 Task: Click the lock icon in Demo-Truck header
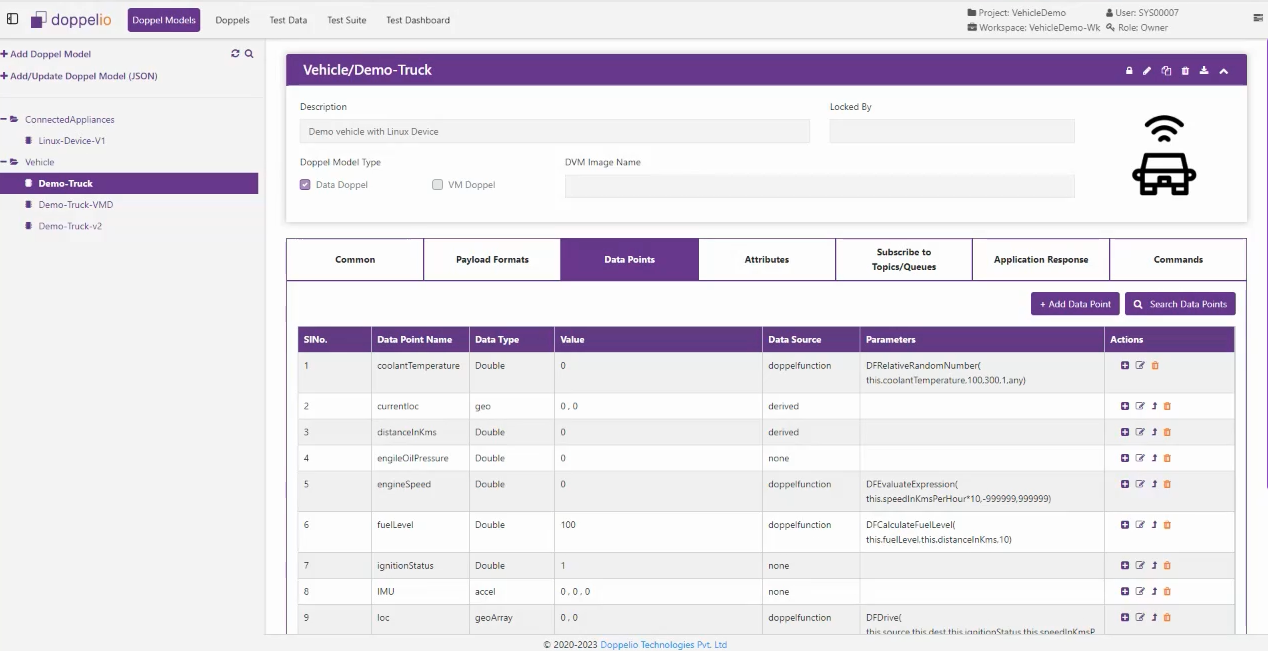[x=1129, y=71]
